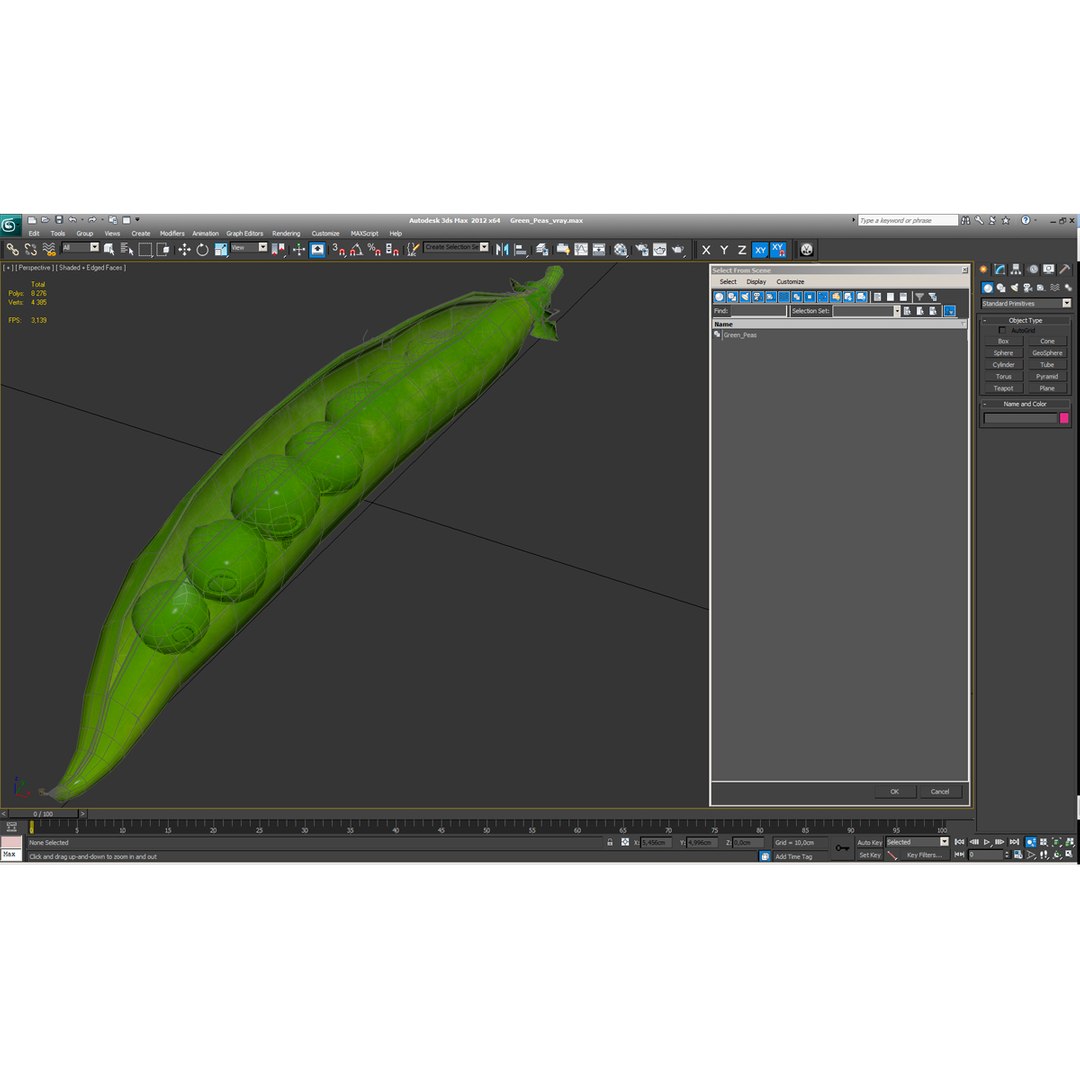Expand Create Selection Set dropdown

(484, 247)
